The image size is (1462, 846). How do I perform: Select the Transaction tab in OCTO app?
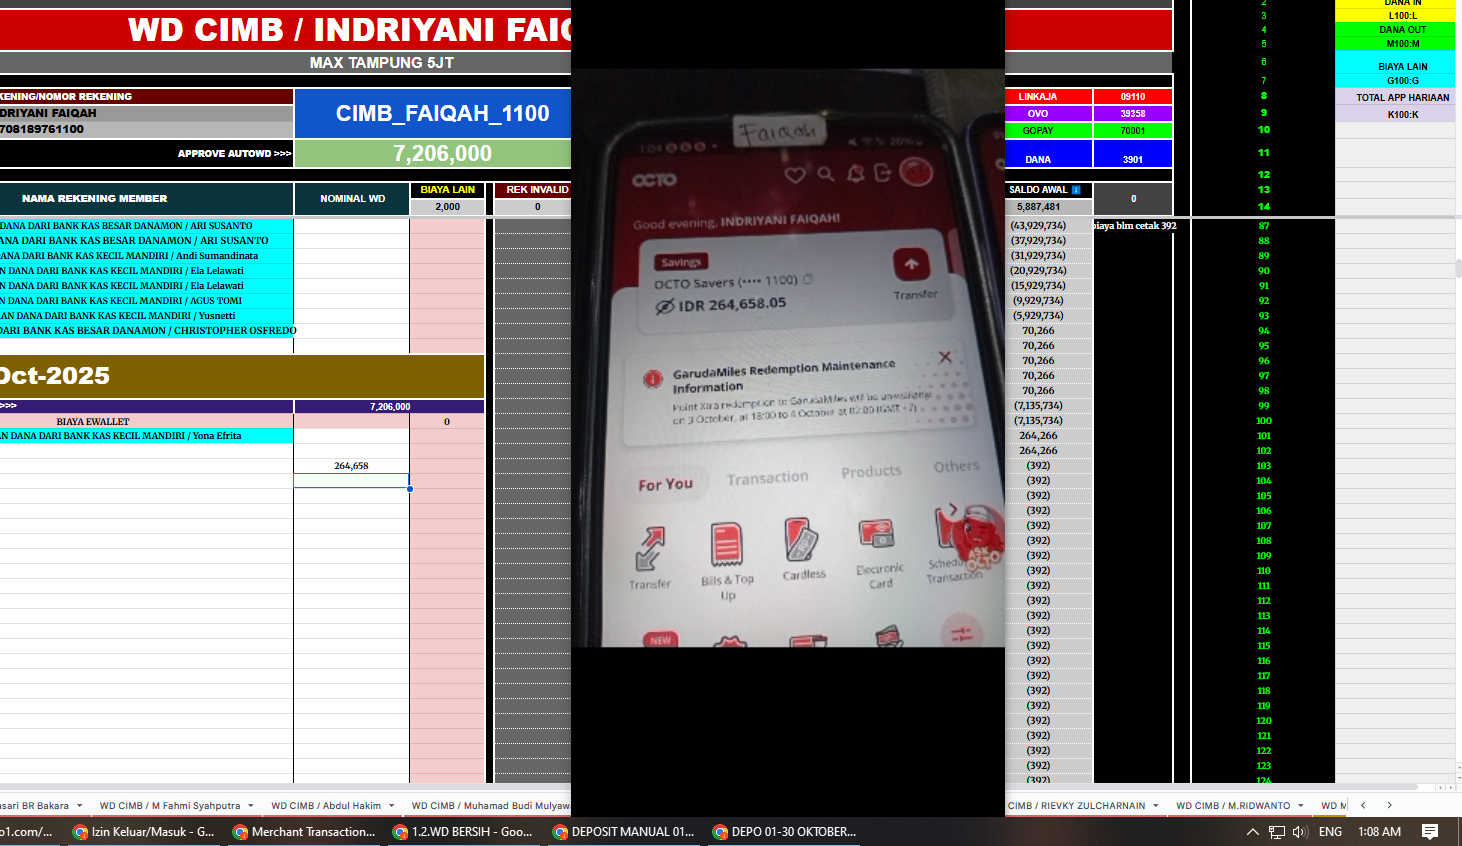point(768,479)
